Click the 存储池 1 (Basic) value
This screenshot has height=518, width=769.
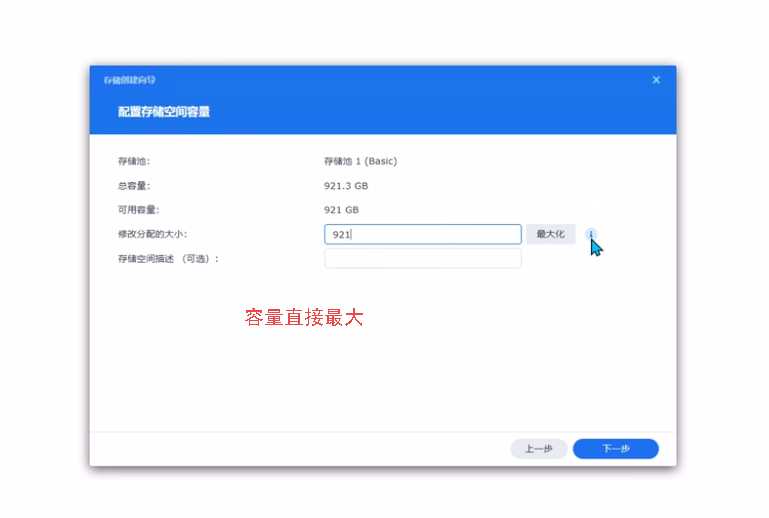point(360,161)
